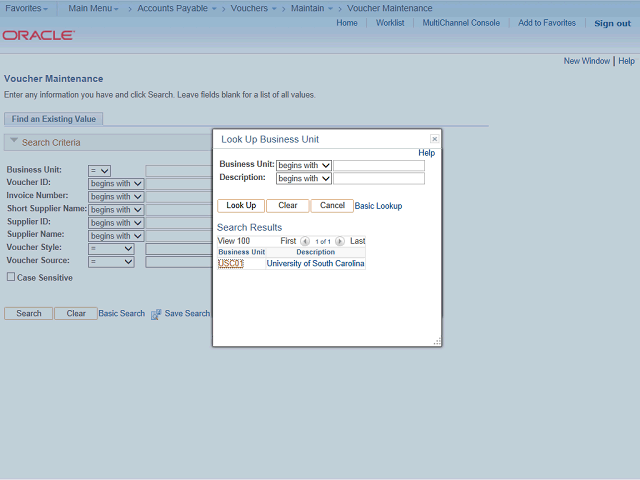Click the Look Up button
Viewport: 640px width, 480px height.
pyautogui.click(x=241, y=205)
